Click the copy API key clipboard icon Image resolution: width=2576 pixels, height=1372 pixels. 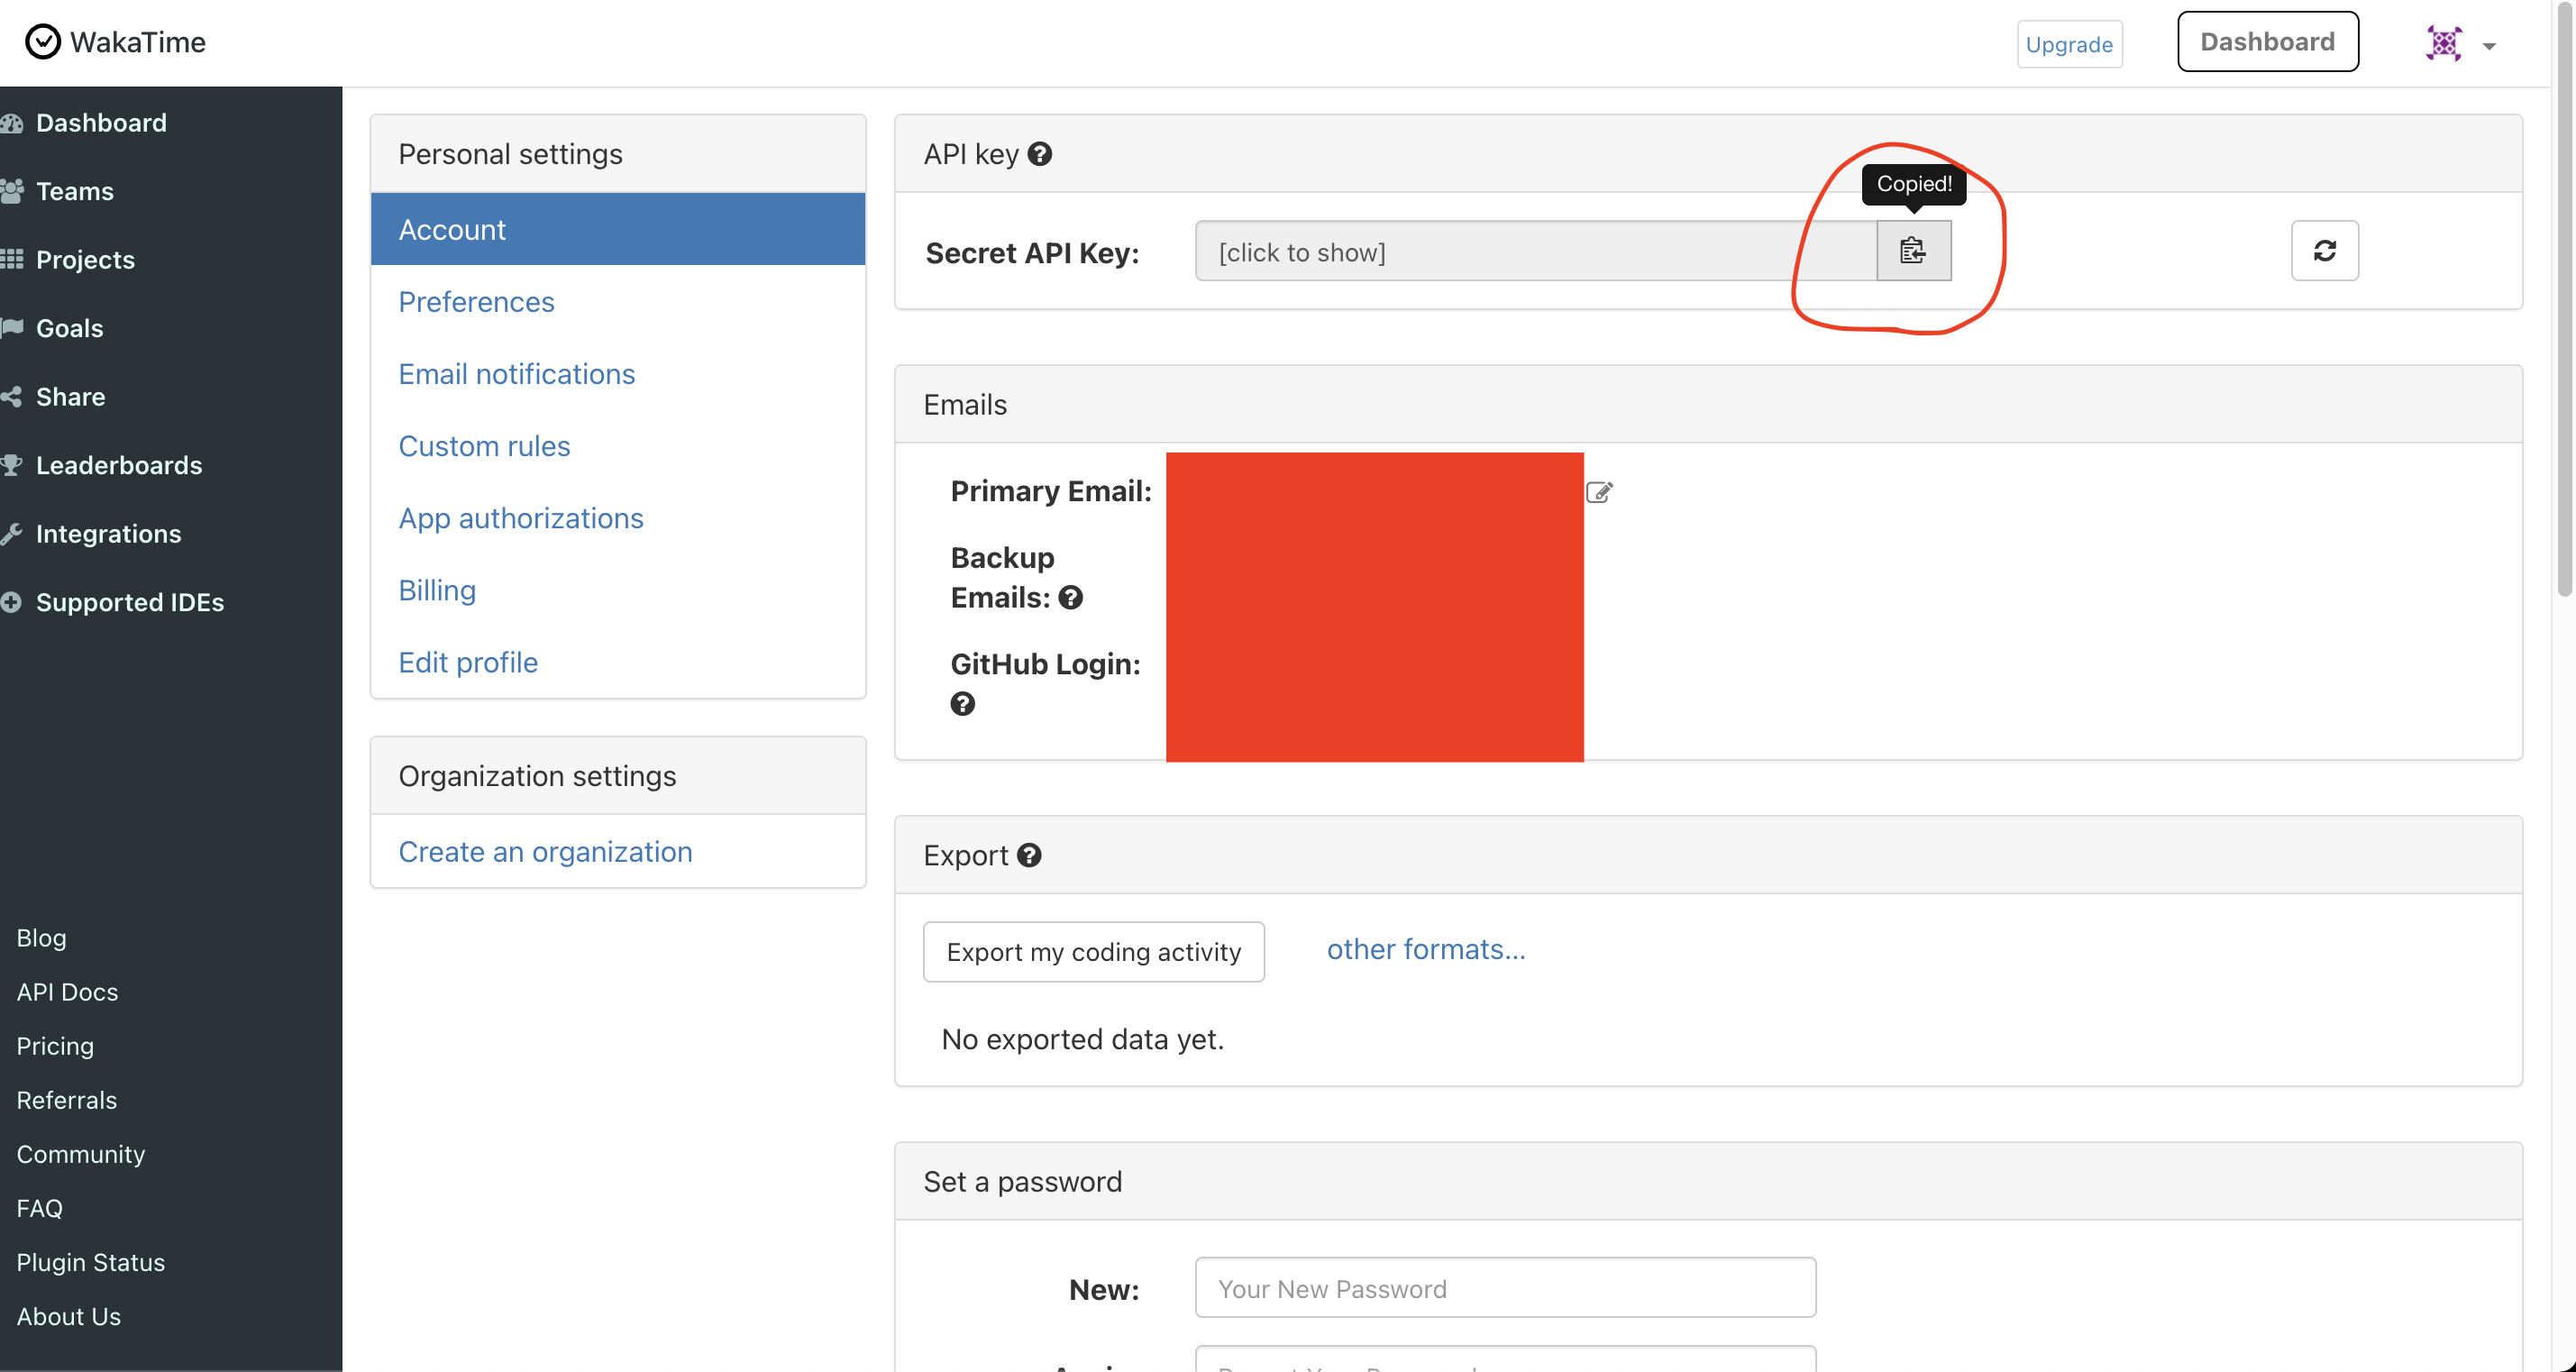1912,251
